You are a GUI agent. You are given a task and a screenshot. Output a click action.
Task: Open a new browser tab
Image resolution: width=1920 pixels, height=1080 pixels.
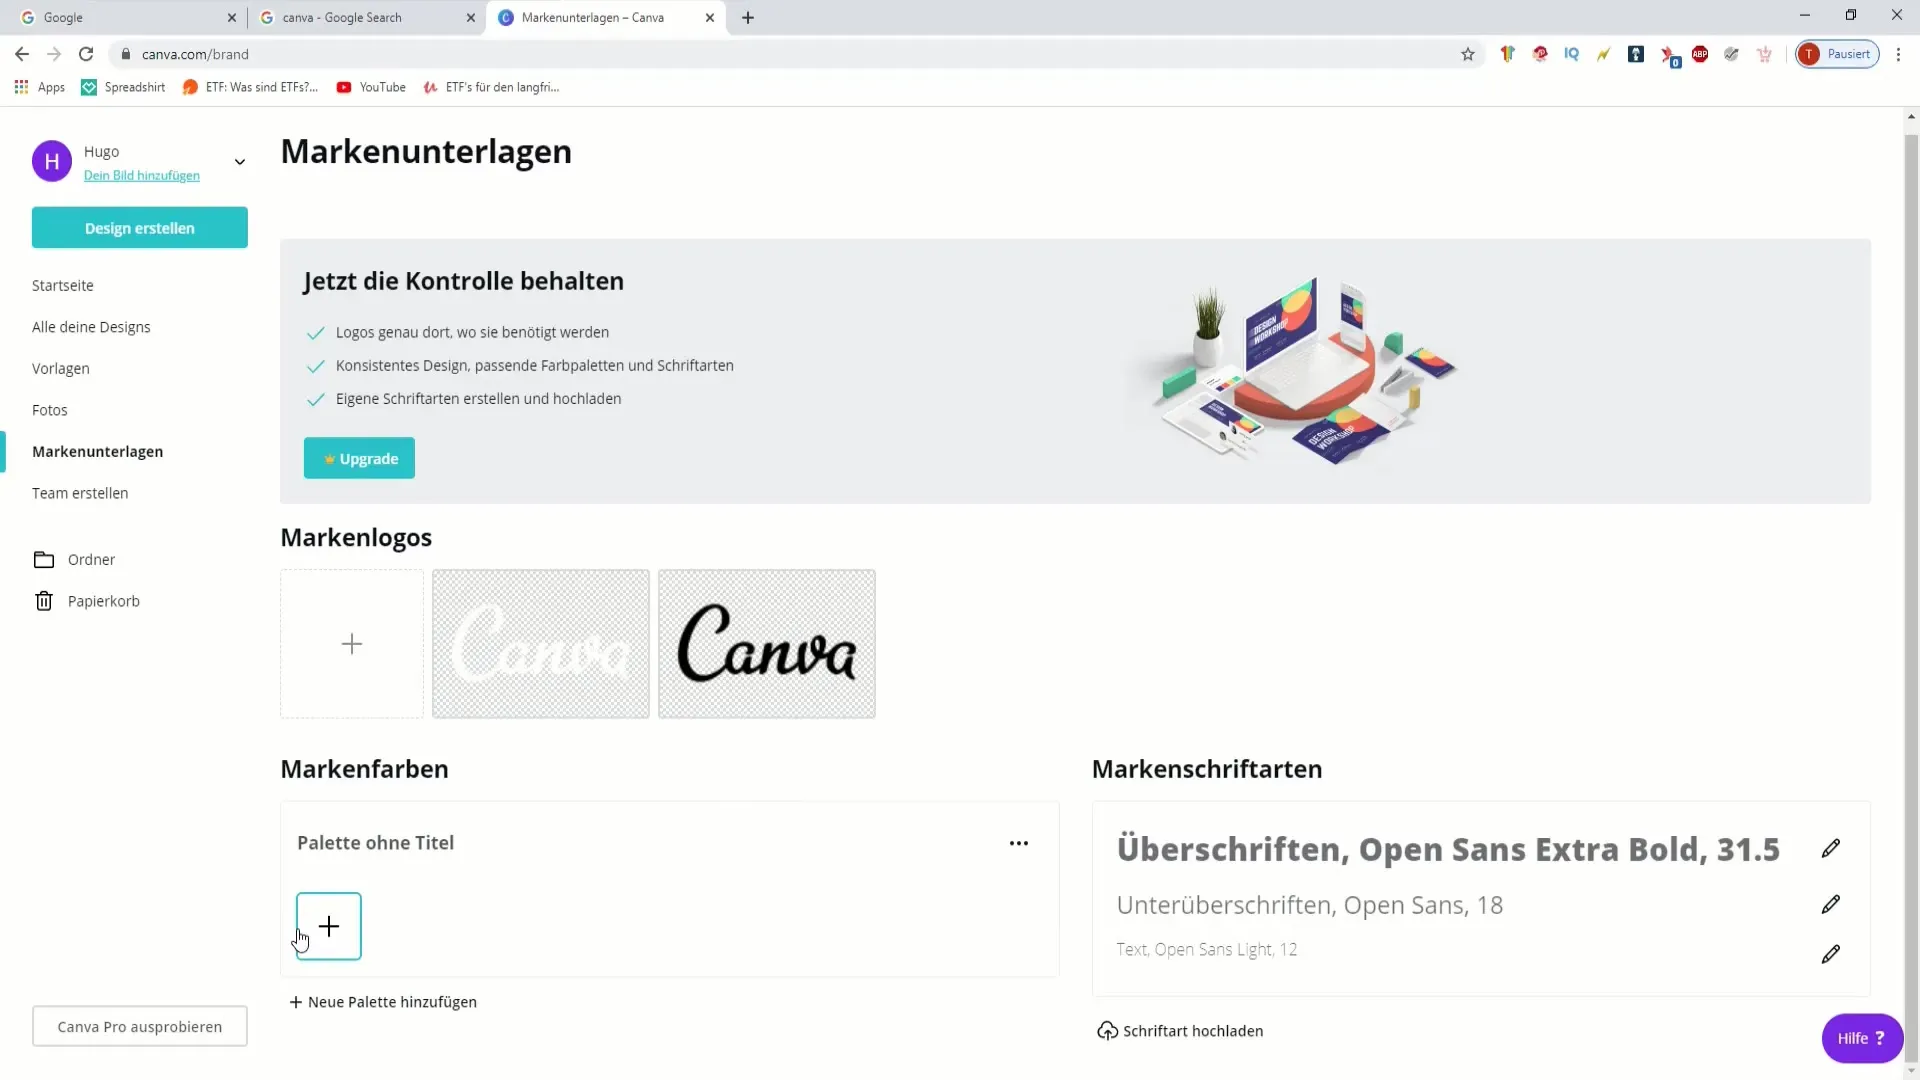[x=748, y=17]
